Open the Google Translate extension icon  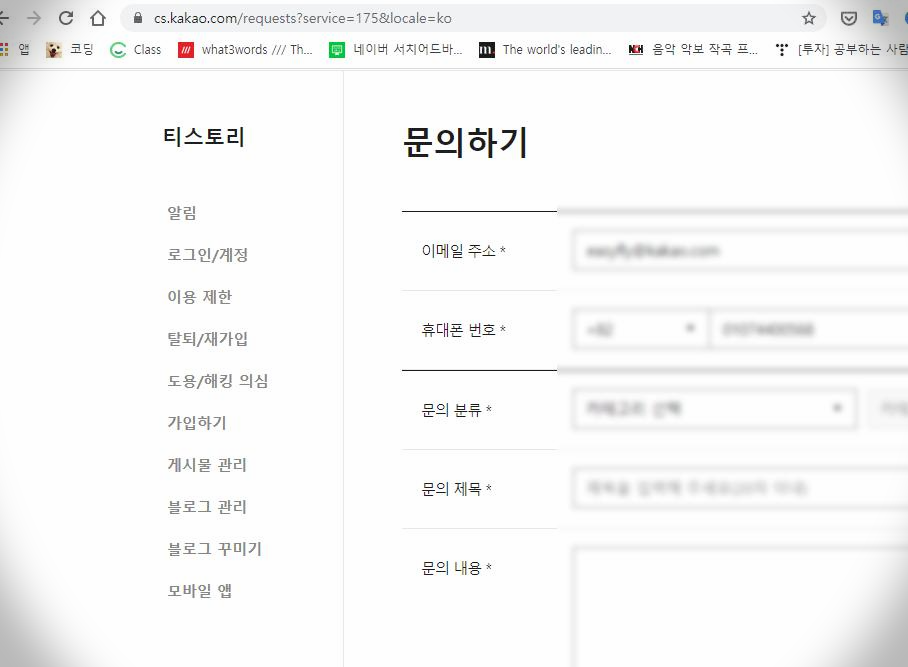coord(880,18)
